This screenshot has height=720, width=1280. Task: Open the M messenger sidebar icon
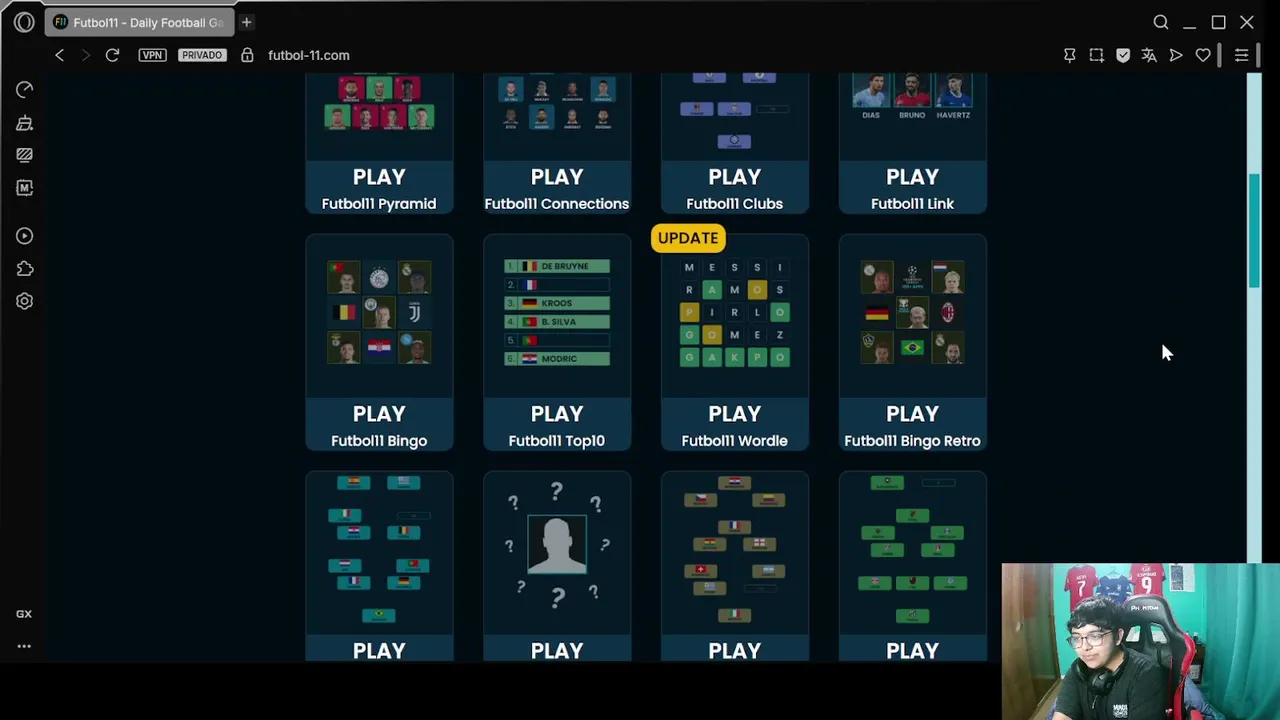tap(25, 188)
